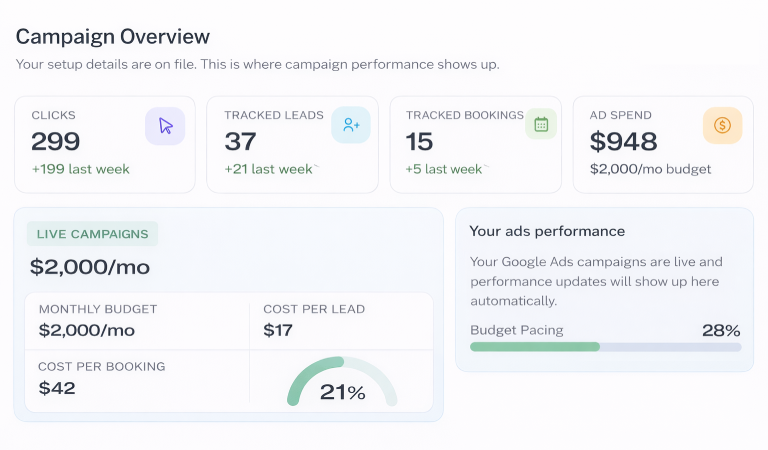Click the calendar icon in Tracked Bookings

tap(541, 125)
